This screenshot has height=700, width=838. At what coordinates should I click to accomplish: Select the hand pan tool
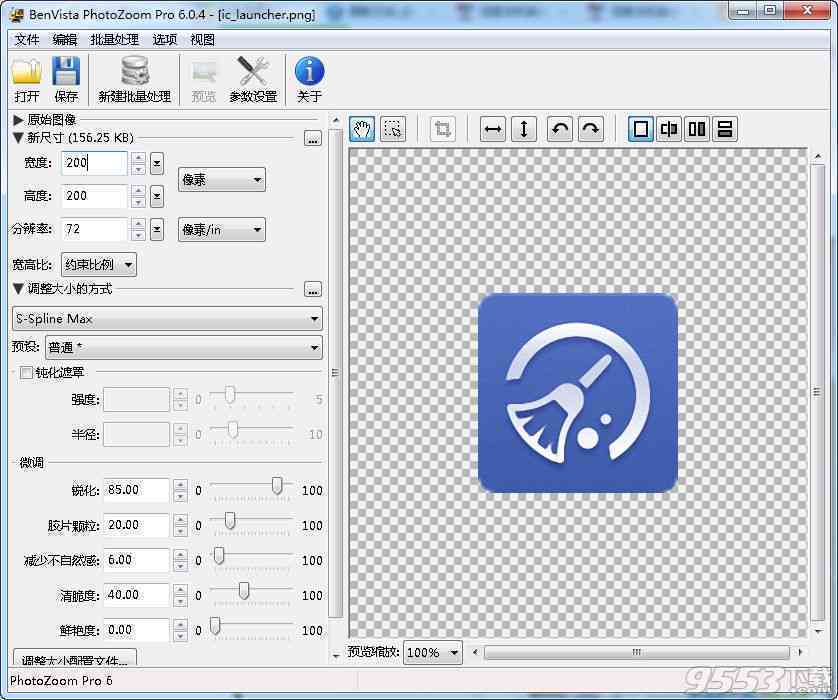[362, 129]
